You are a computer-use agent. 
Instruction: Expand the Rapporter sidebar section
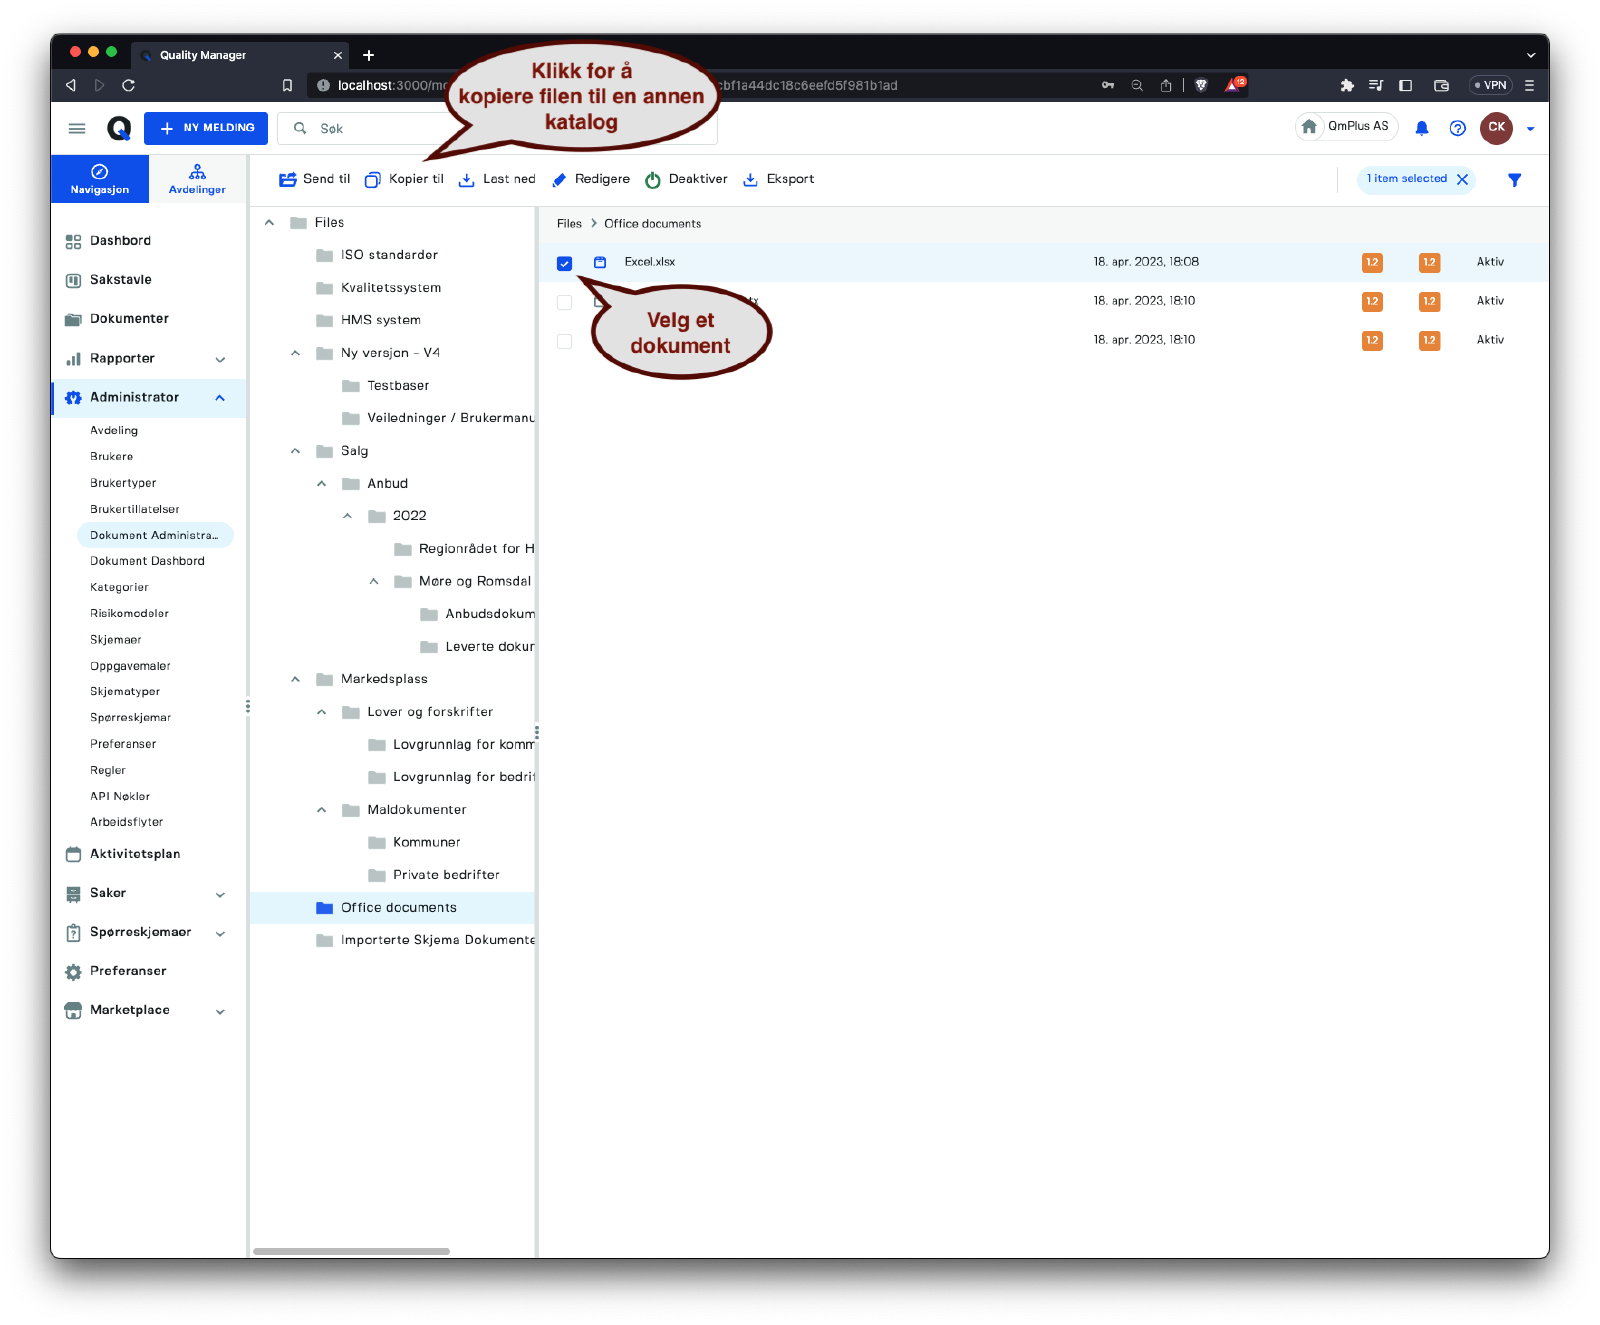[220, 359]
